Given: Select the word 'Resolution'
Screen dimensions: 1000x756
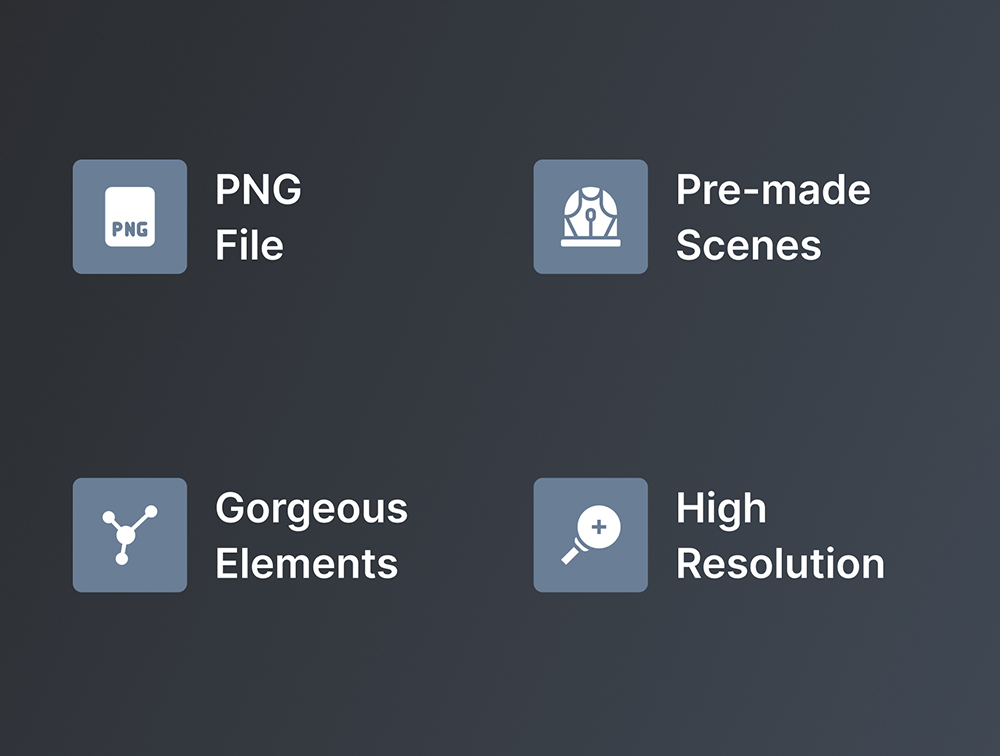Looking at the screenshot, I should (780, 563).
